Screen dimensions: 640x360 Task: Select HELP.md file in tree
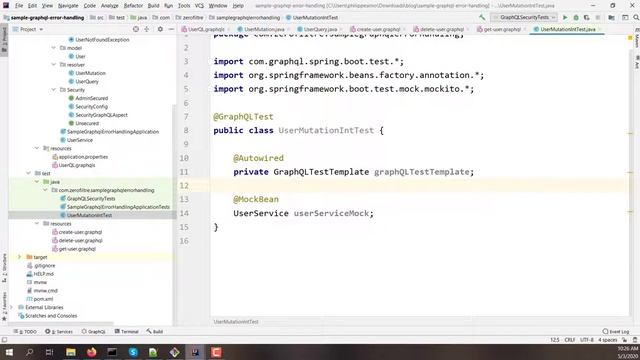click(x=43, y=274)
